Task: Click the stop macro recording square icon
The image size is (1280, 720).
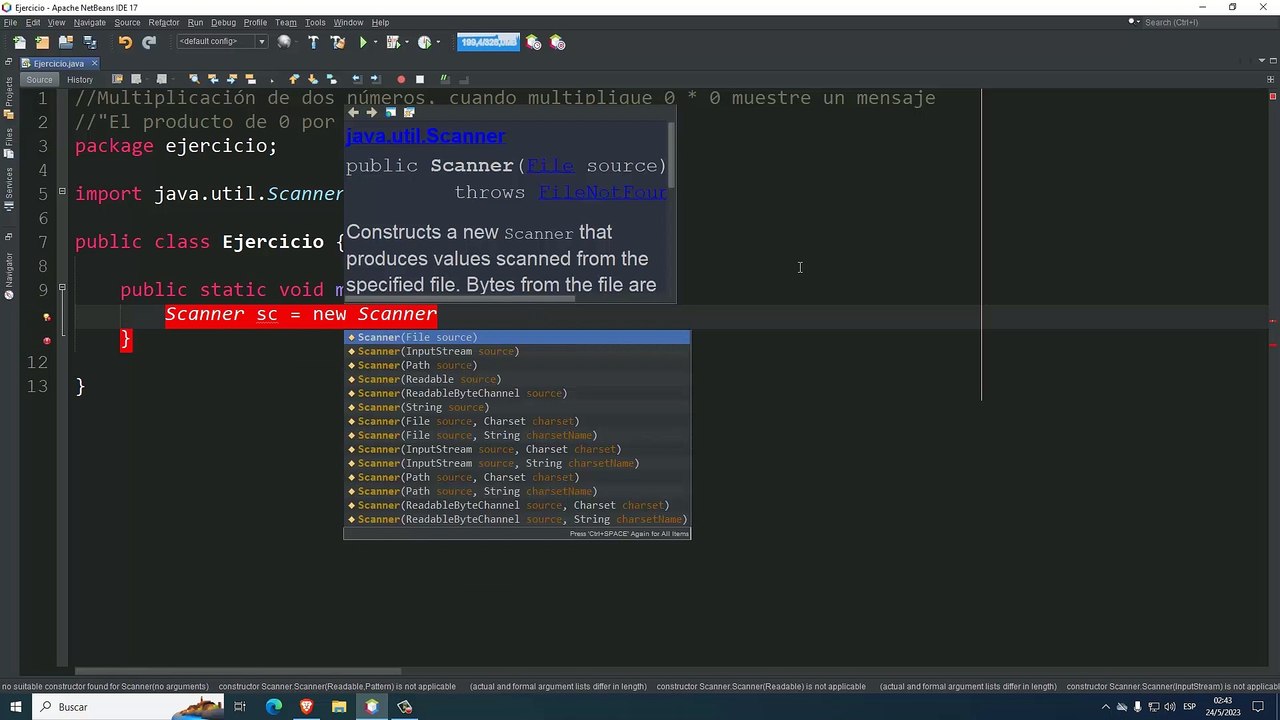Action: click(x=420, y=79)
